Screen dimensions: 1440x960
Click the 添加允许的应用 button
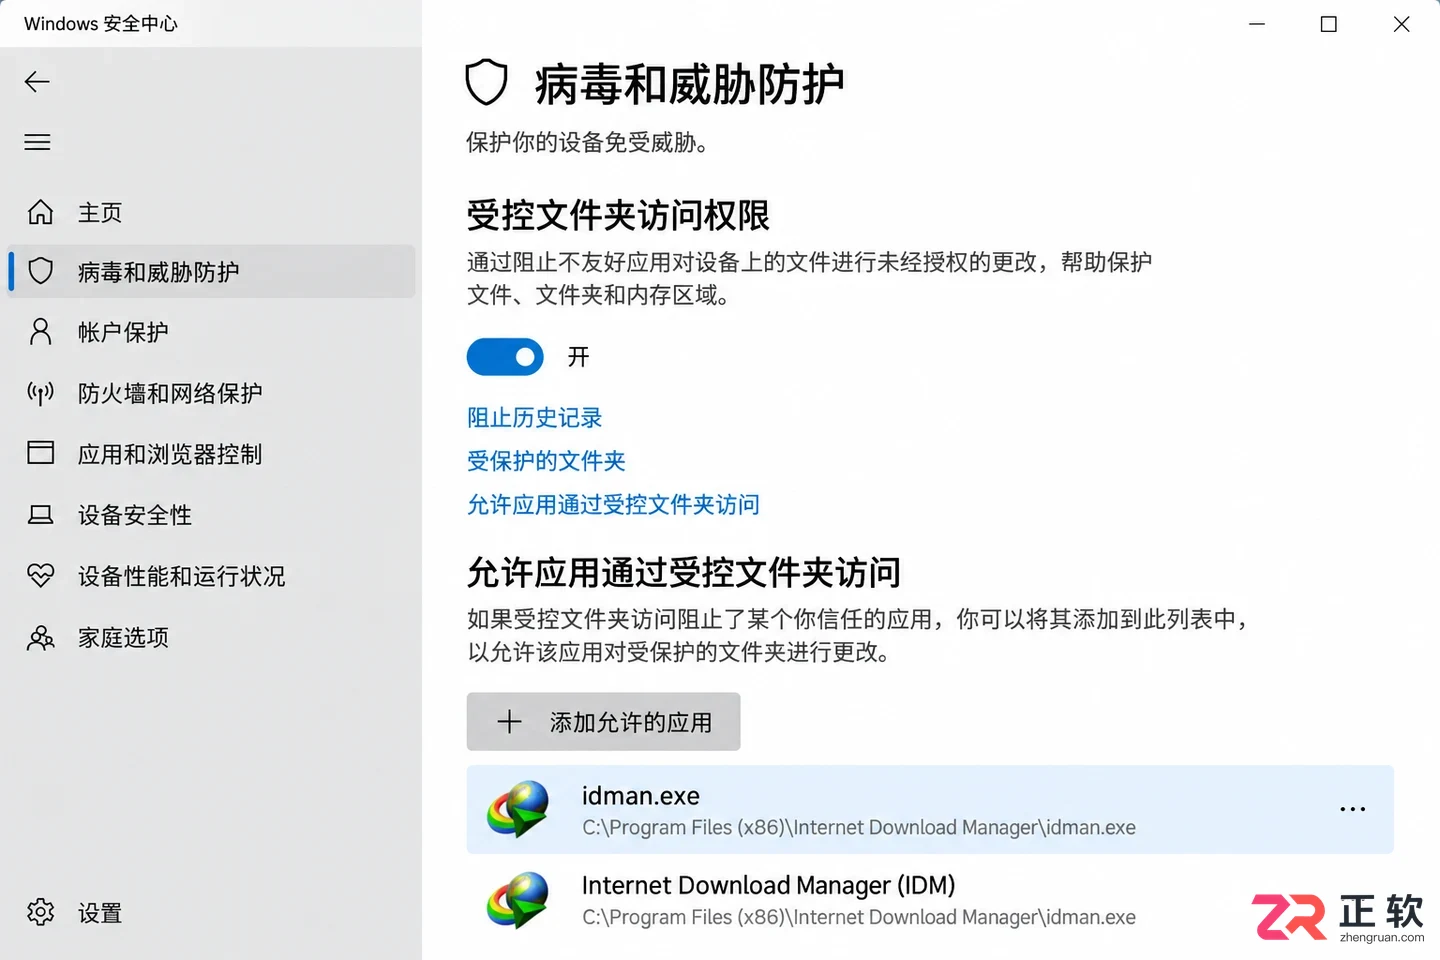(x=603, y=721)
